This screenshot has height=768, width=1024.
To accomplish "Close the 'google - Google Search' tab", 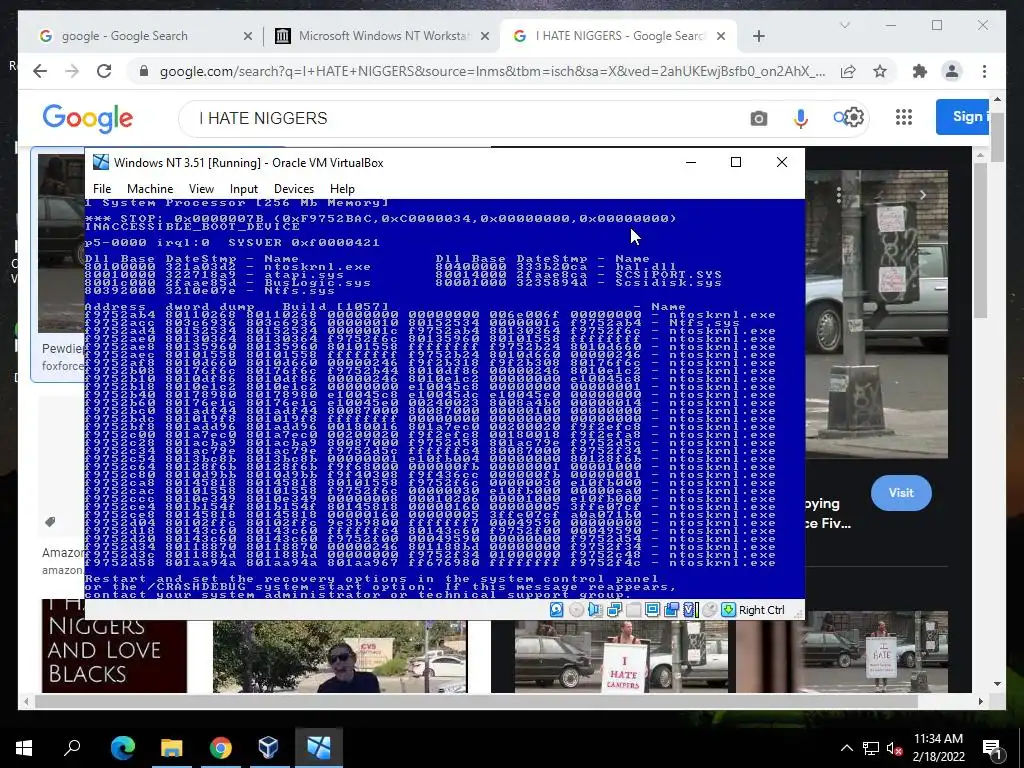I will coord(248,37).
